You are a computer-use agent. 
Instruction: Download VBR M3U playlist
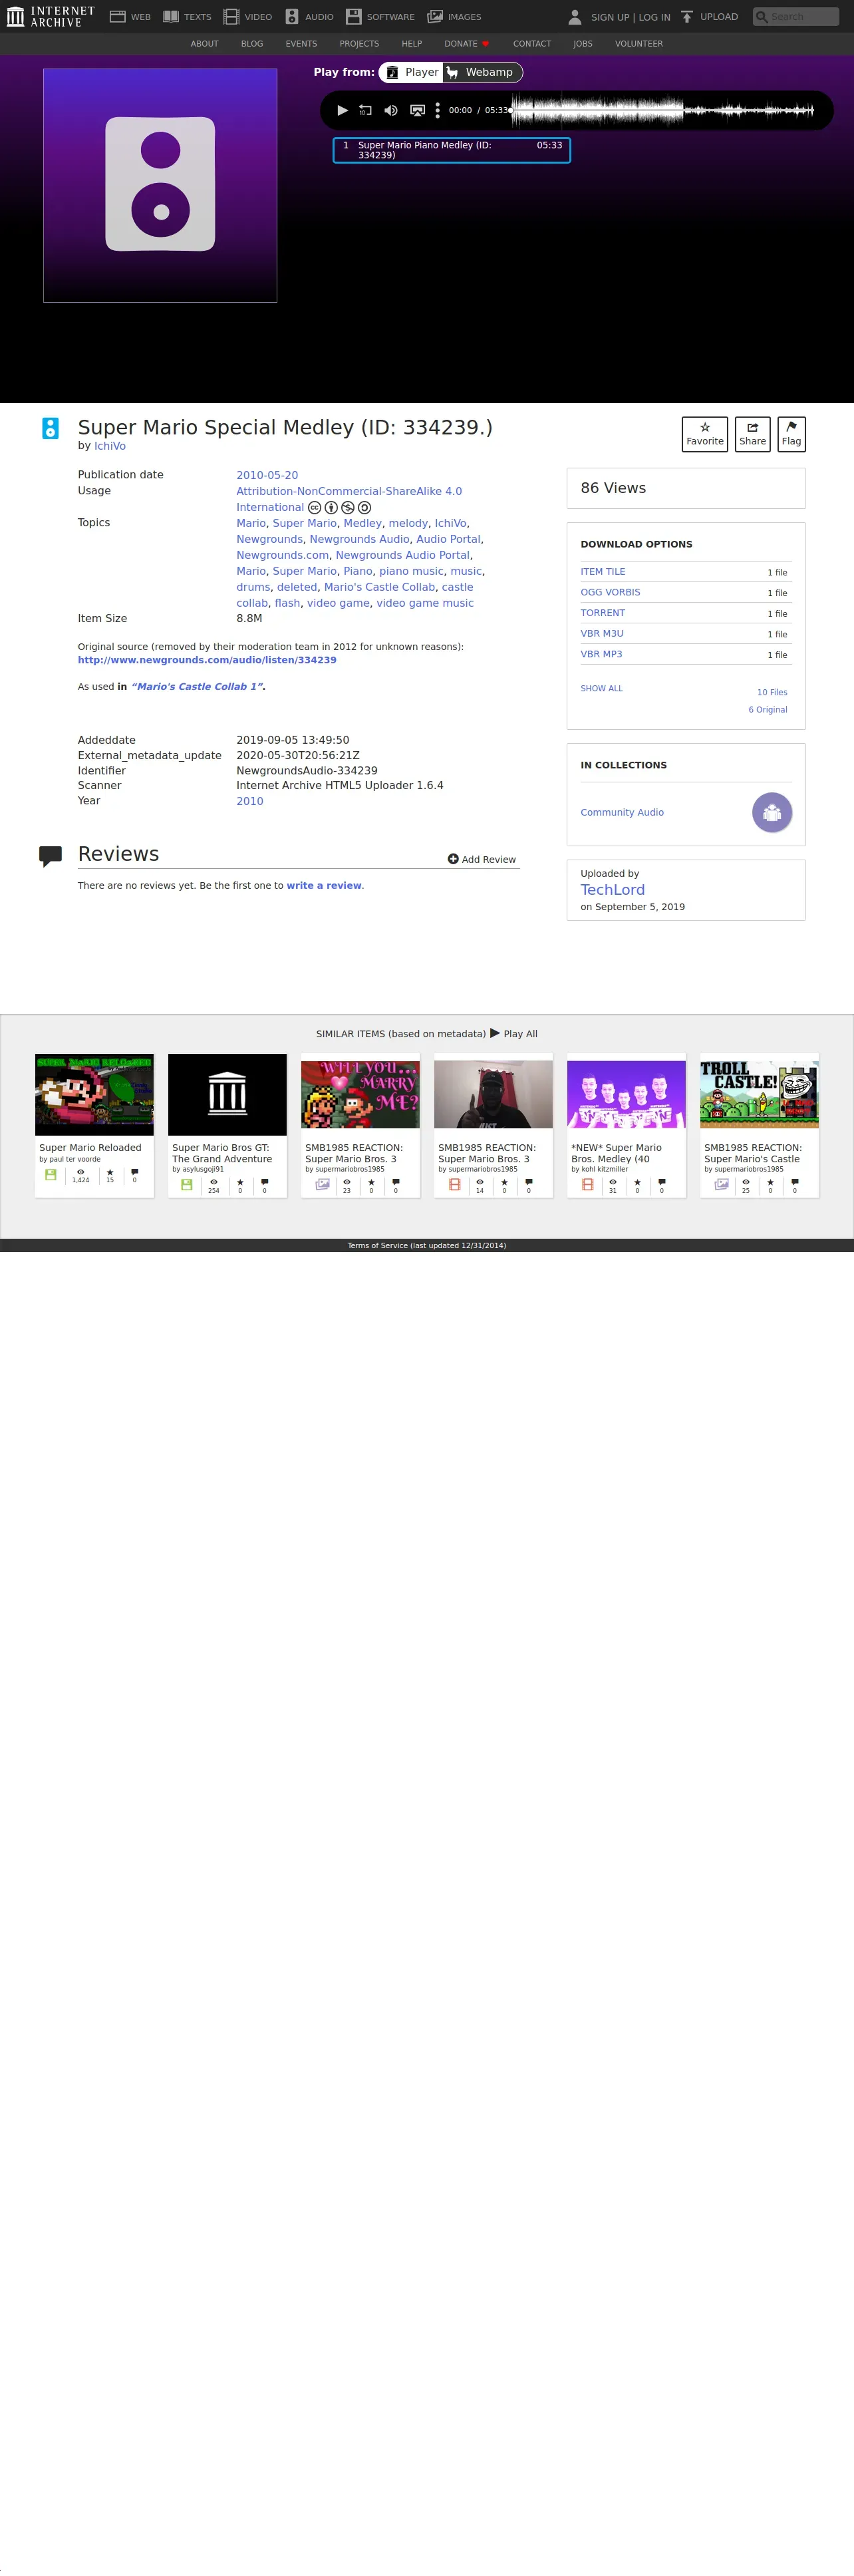click(x=602, y=633)
